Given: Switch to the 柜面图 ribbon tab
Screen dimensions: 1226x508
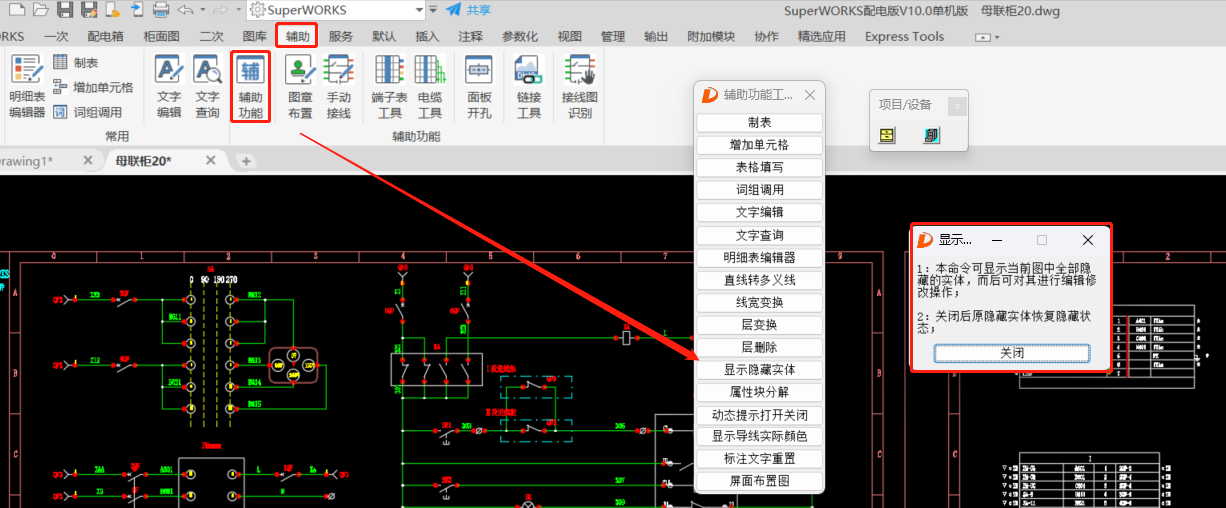Looking at the screenshot, I should [x=161, y=36].
